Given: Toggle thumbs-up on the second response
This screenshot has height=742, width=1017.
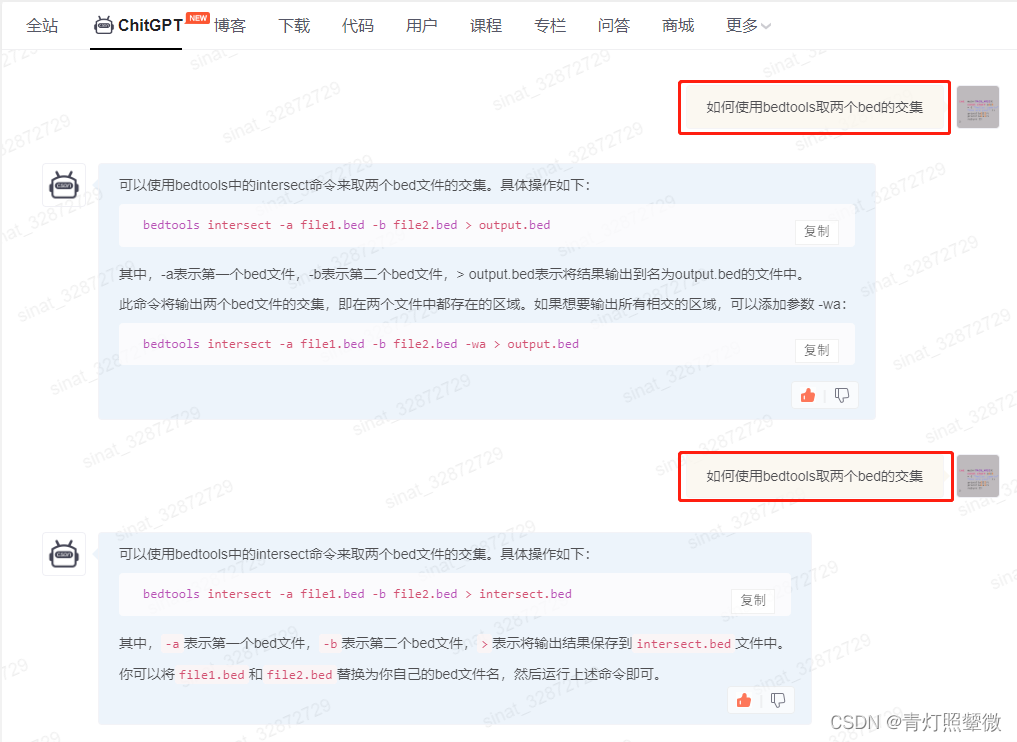Looking at the screenshot, I should [x=744, y=700].
